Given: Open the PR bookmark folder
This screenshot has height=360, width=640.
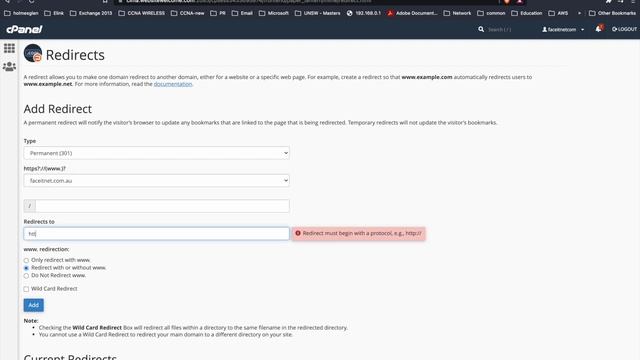Looking at the screenshot, I should pos(218,13).
